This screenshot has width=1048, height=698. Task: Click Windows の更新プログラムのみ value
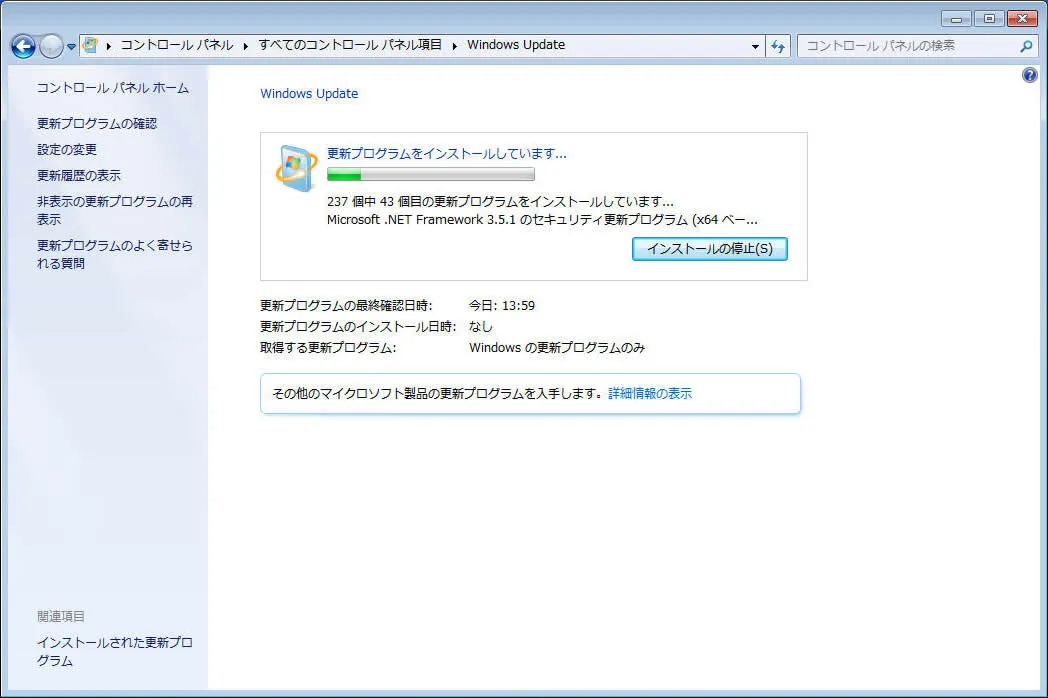(557, 348)
